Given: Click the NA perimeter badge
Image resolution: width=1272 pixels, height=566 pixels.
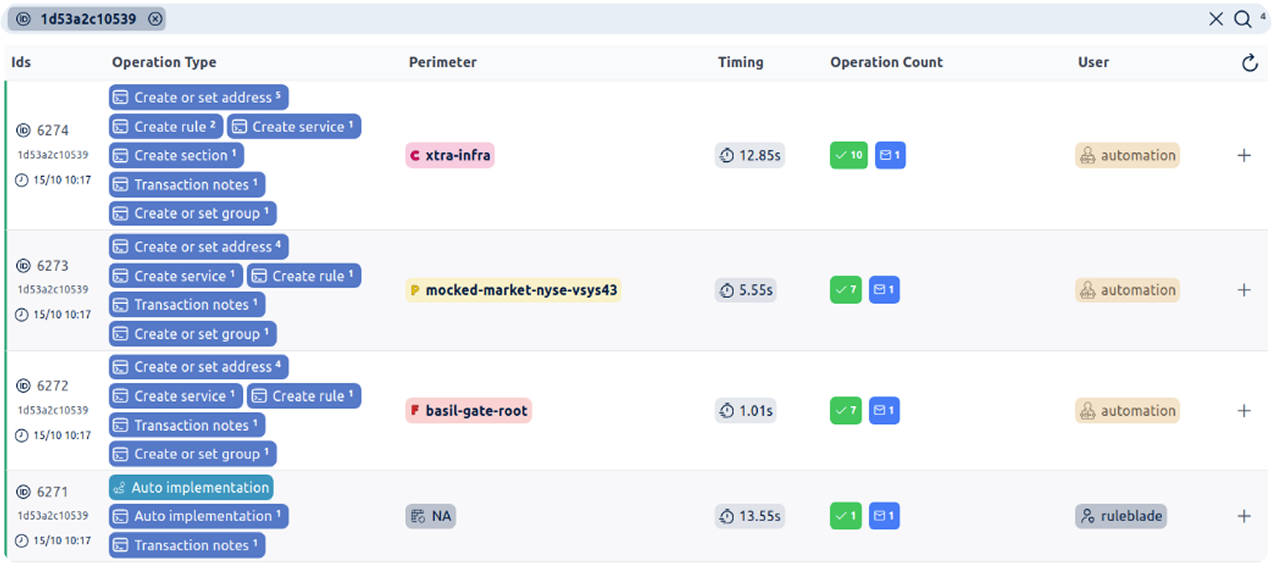Looking at the screenshot, I should tap(431, 516).
